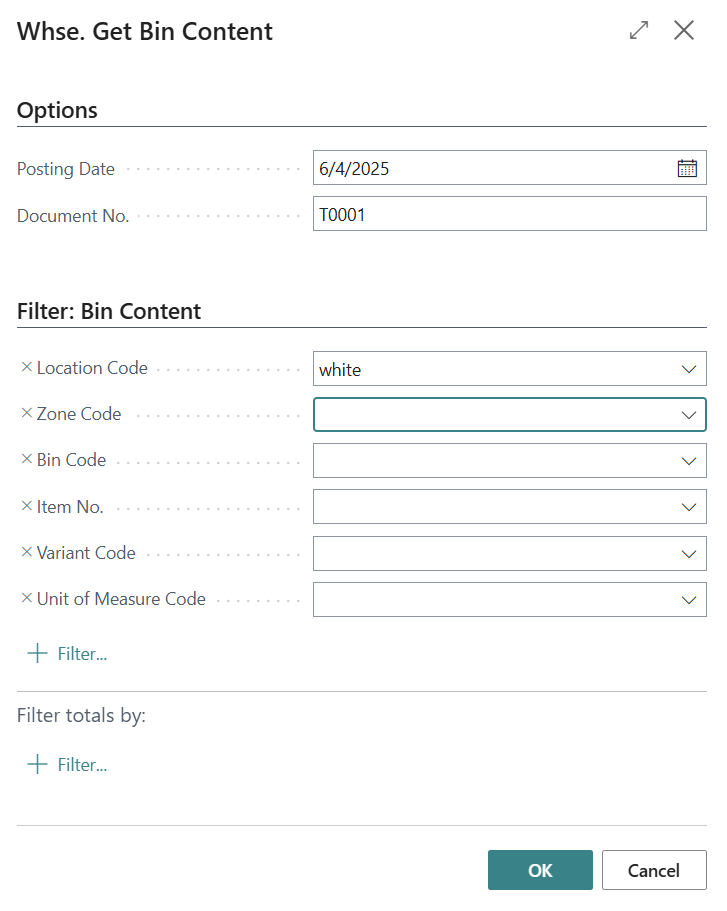Expand the Unit of Measure Code dropdown
This screenshot has width=727, height=911.
click(x=688, y=600)
